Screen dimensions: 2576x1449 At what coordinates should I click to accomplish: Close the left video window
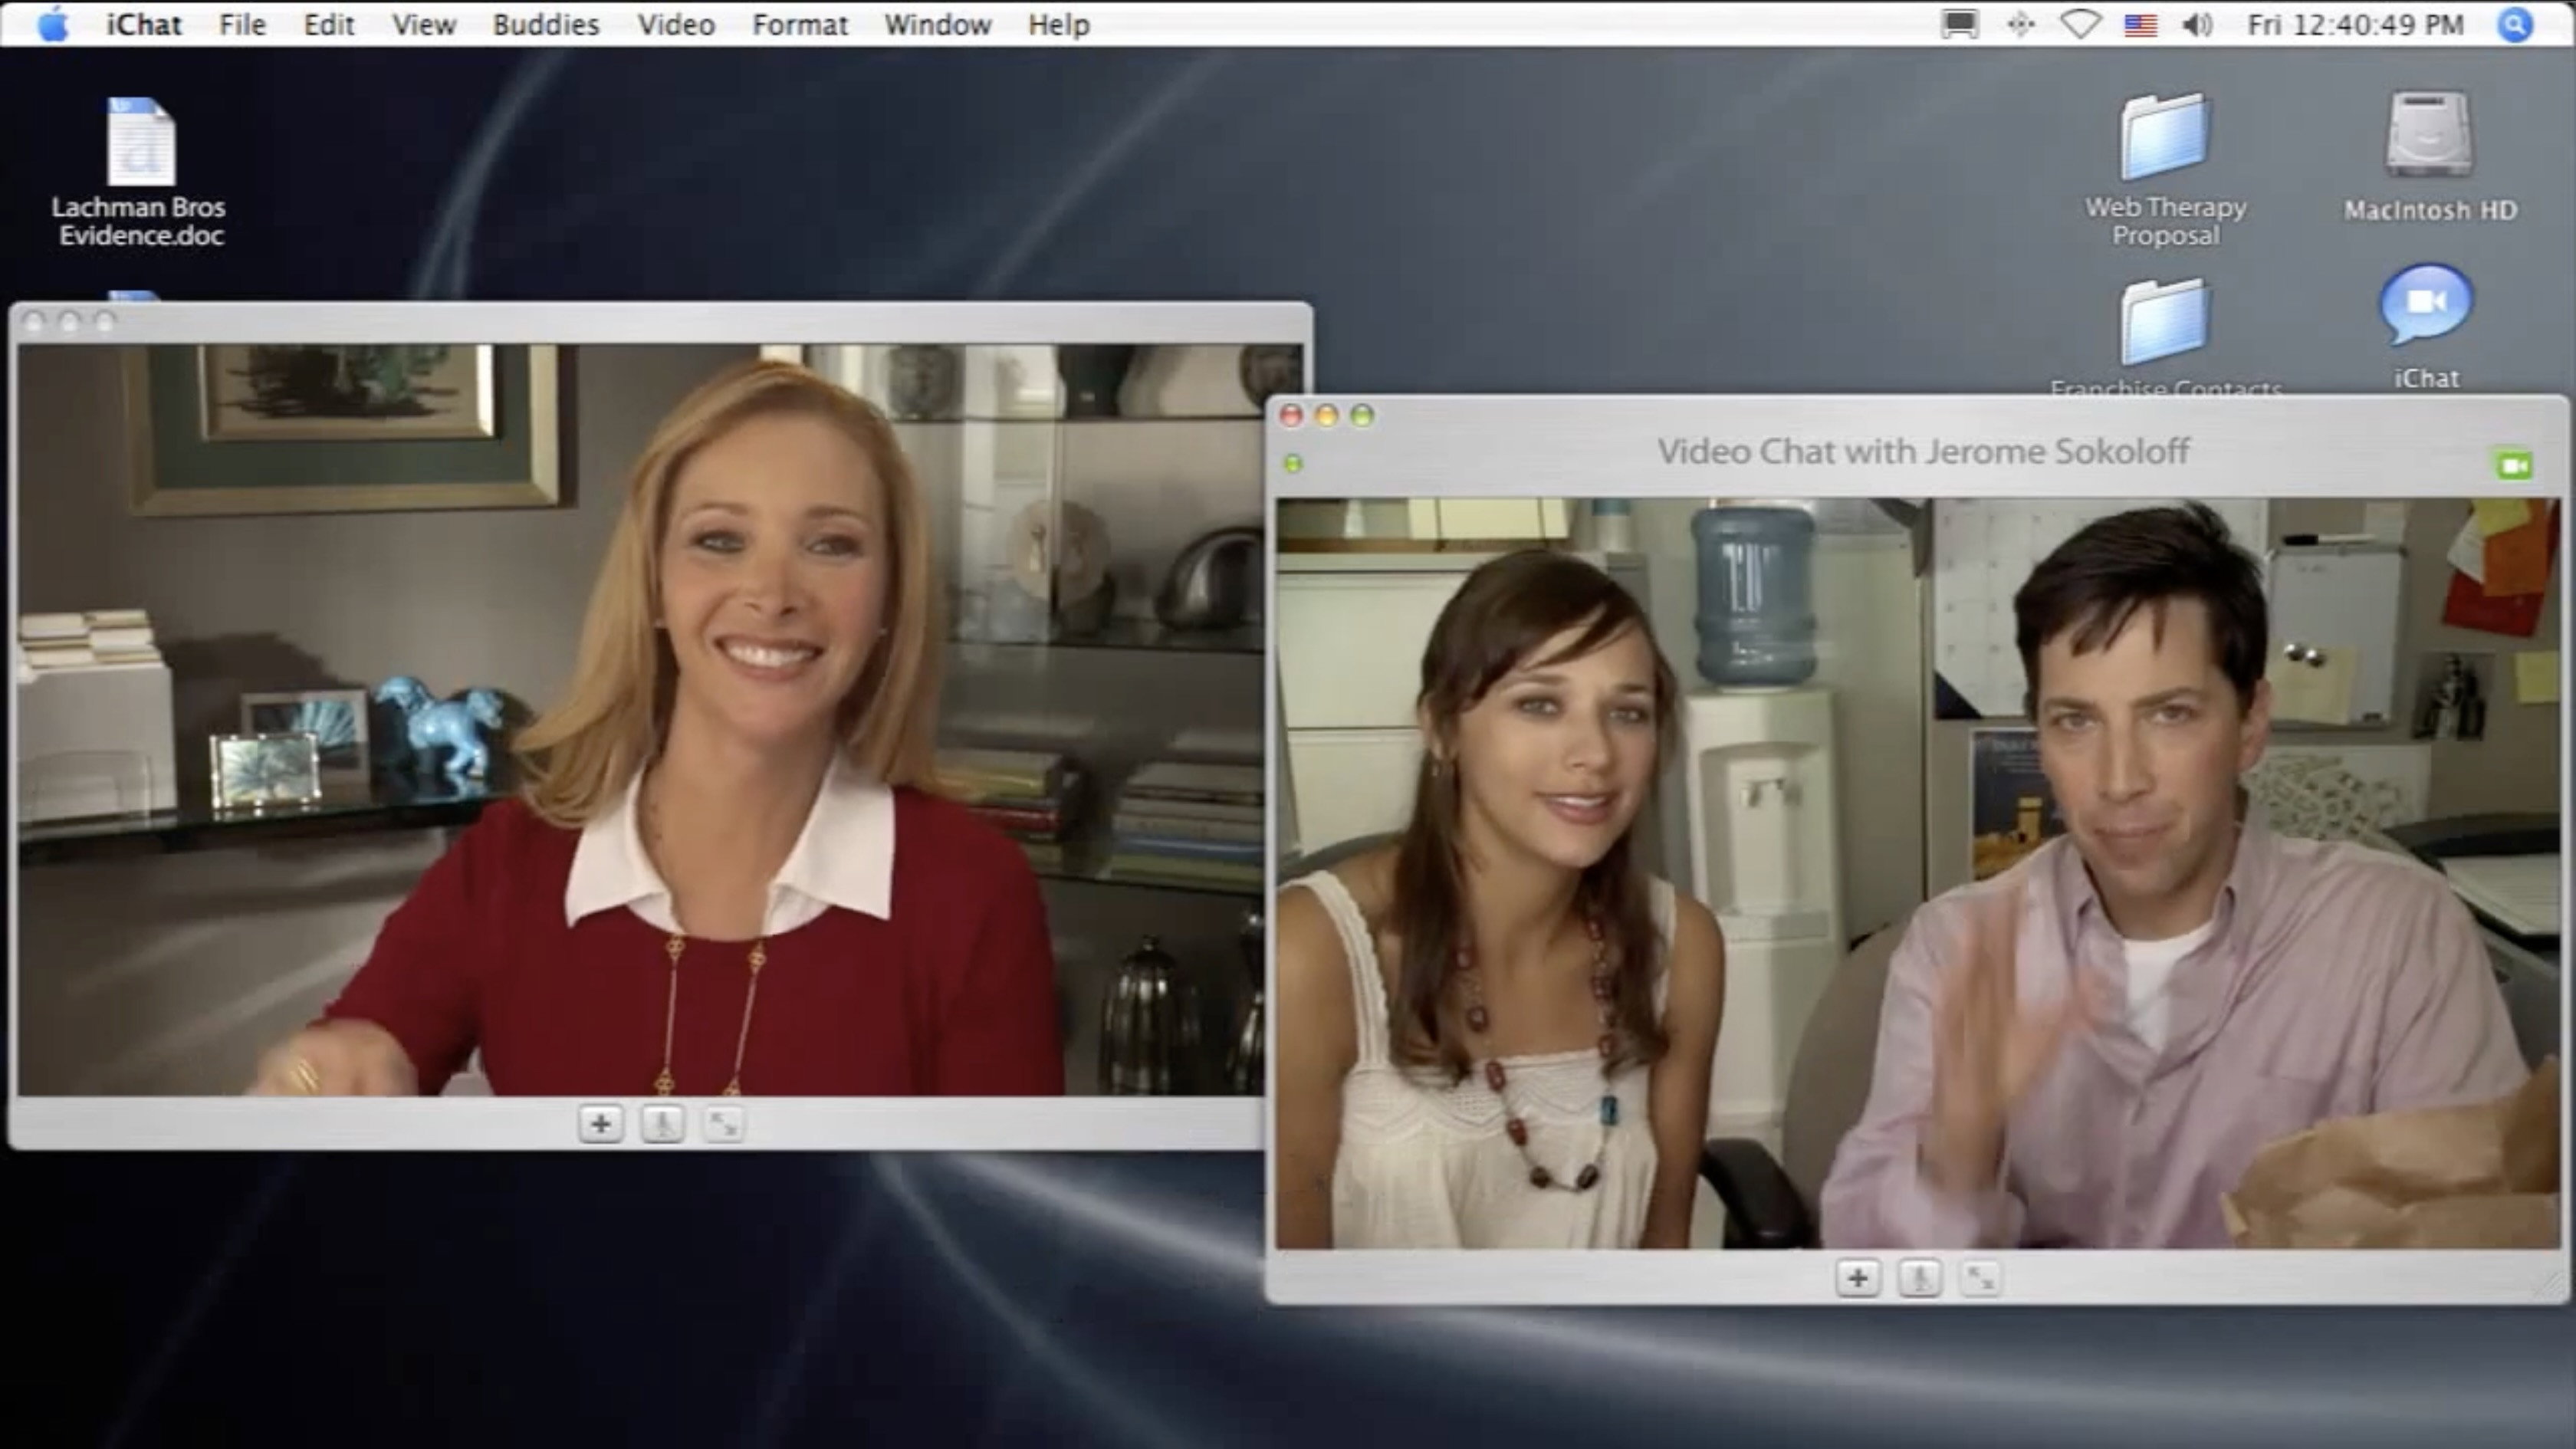point(33,321)
